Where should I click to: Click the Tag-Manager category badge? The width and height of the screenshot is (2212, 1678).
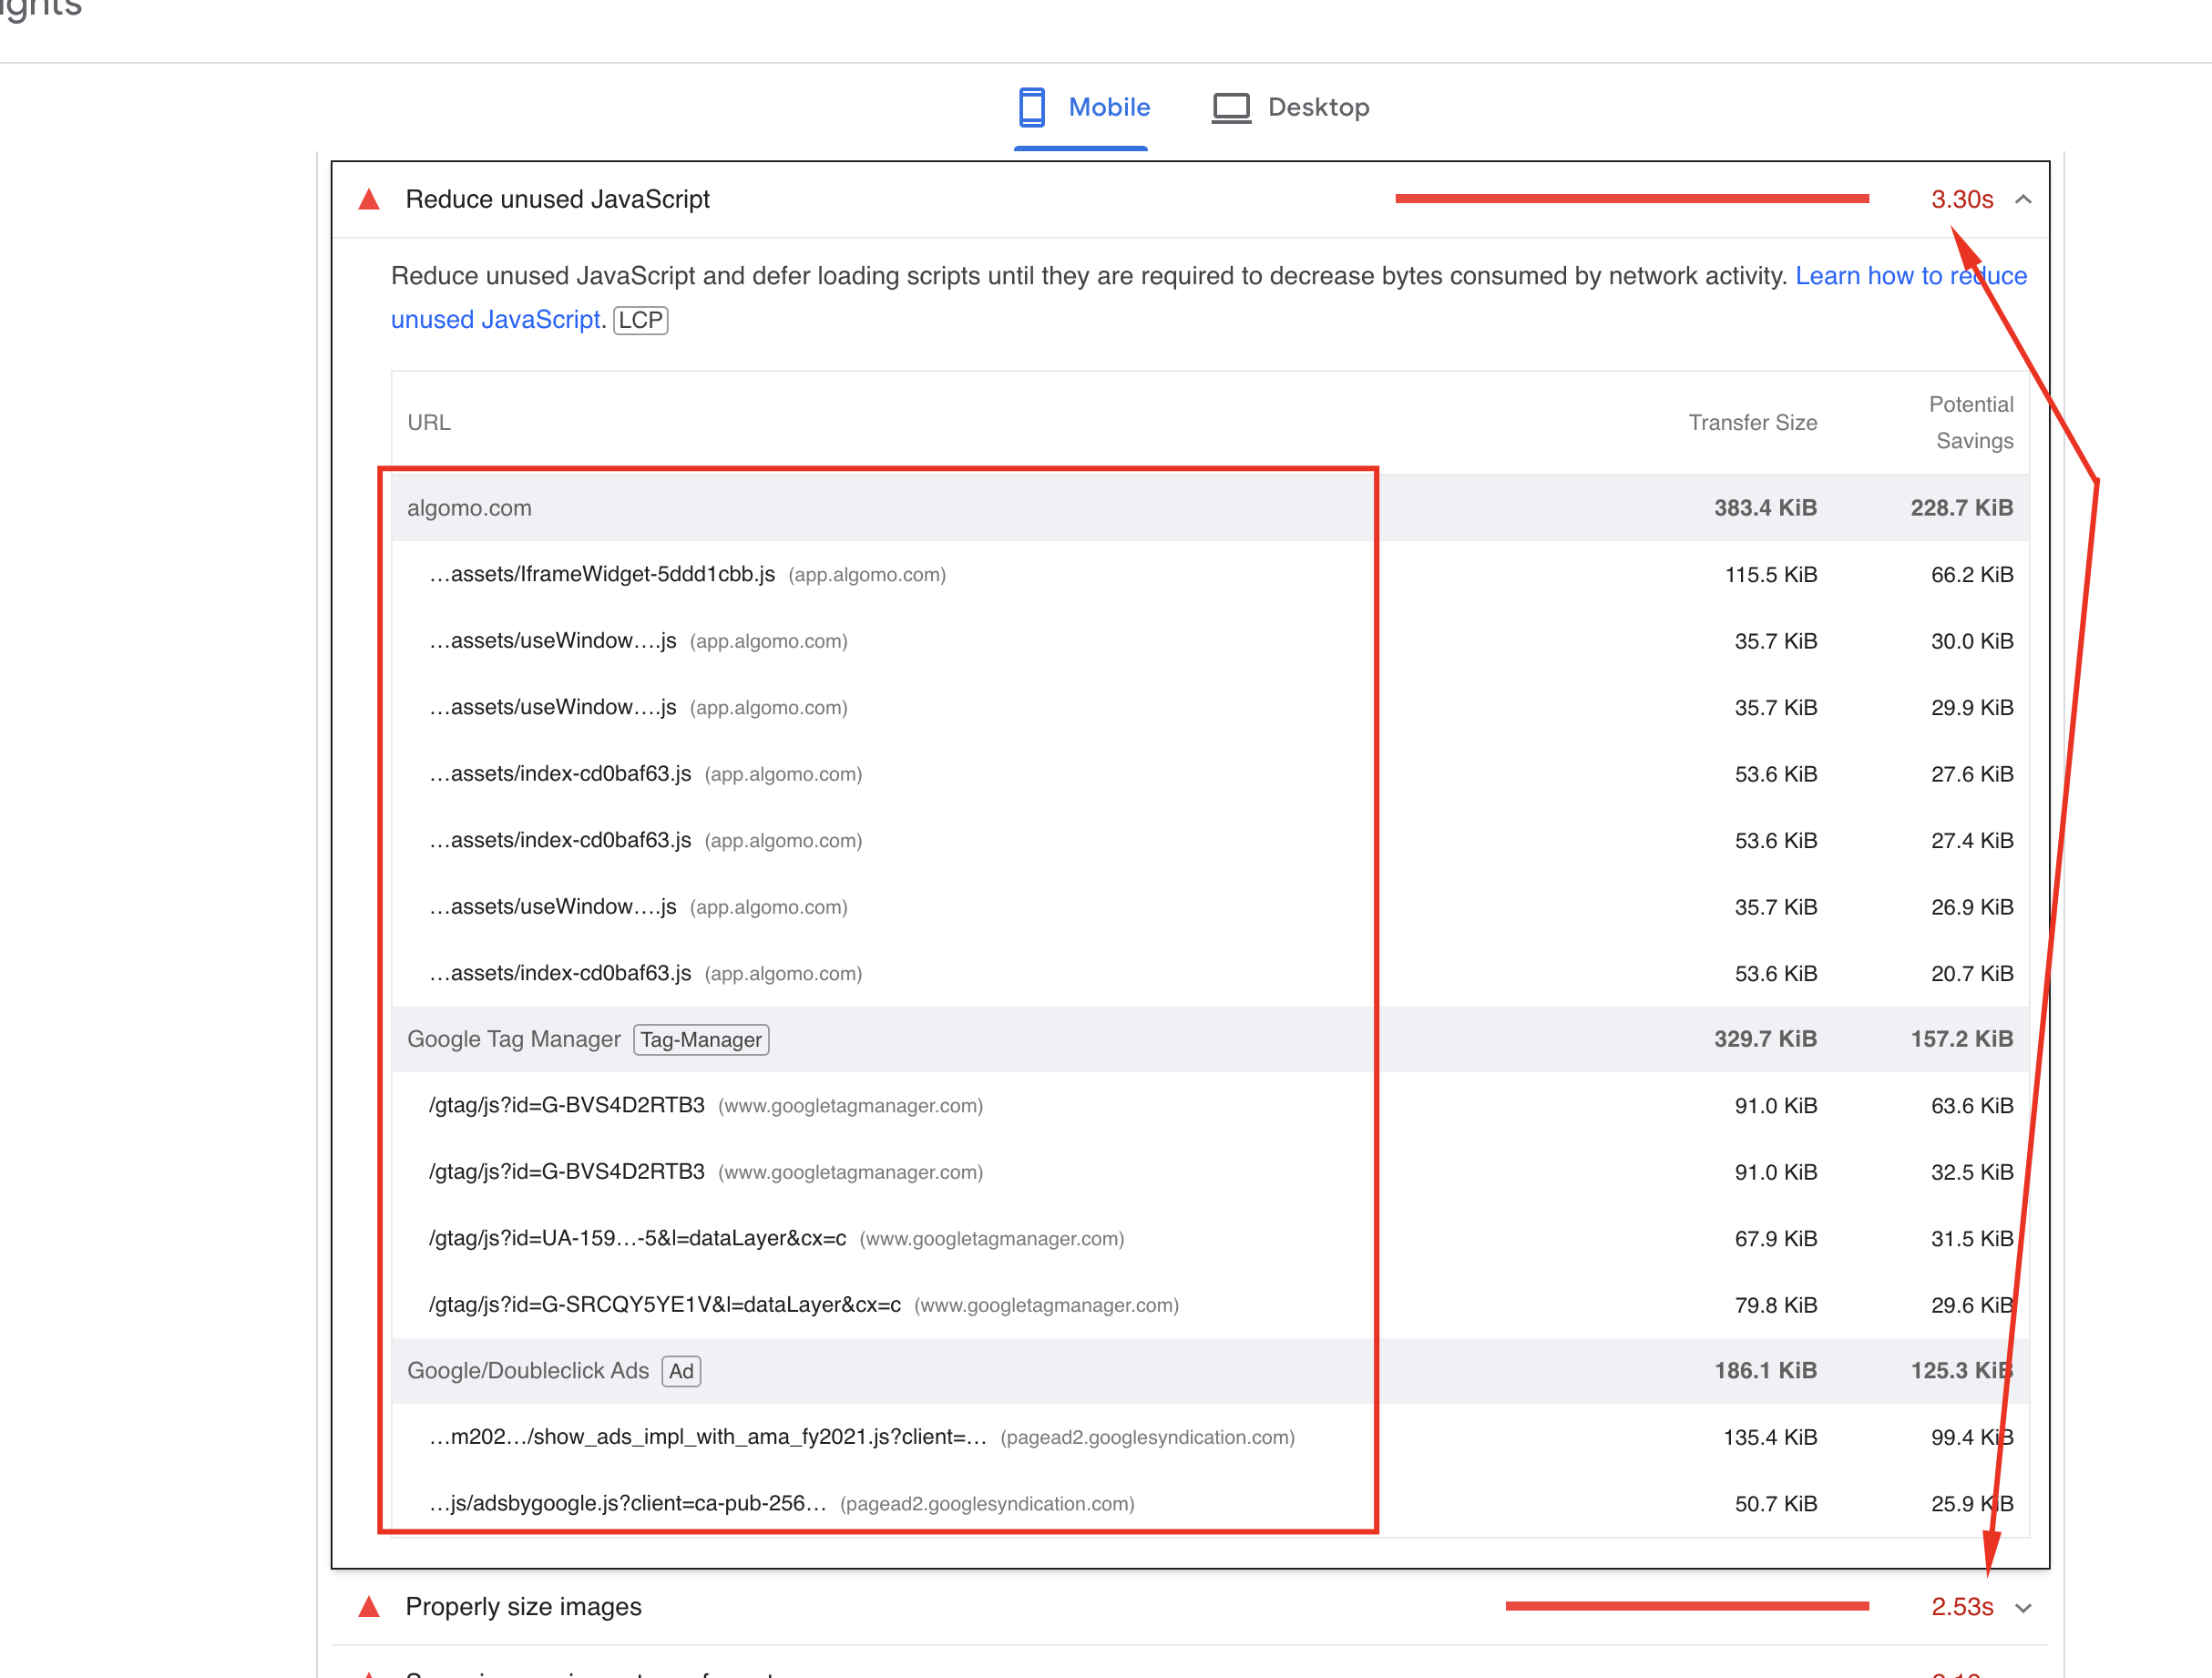pos(701,1040)
